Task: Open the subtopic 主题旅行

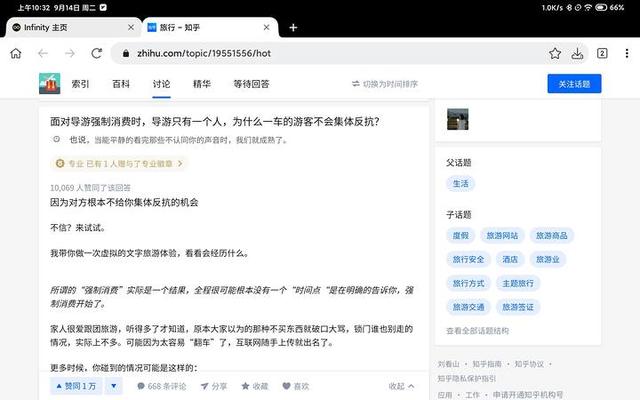Action: (518, 283)
